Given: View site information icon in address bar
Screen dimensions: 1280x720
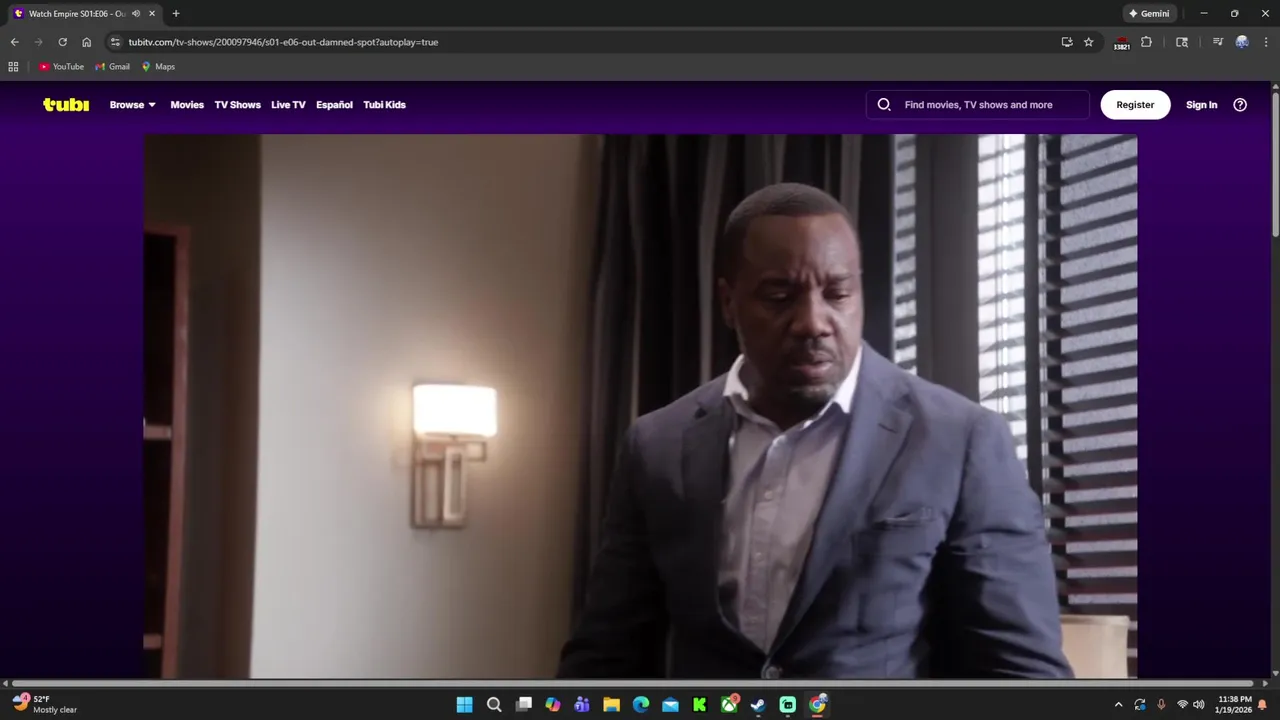Looking at the screenshot, I should pos(115,42).
